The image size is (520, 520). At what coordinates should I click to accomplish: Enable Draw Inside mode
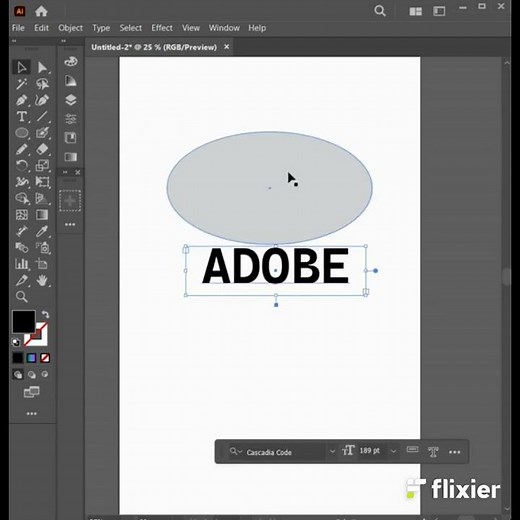tap(45, 374)
